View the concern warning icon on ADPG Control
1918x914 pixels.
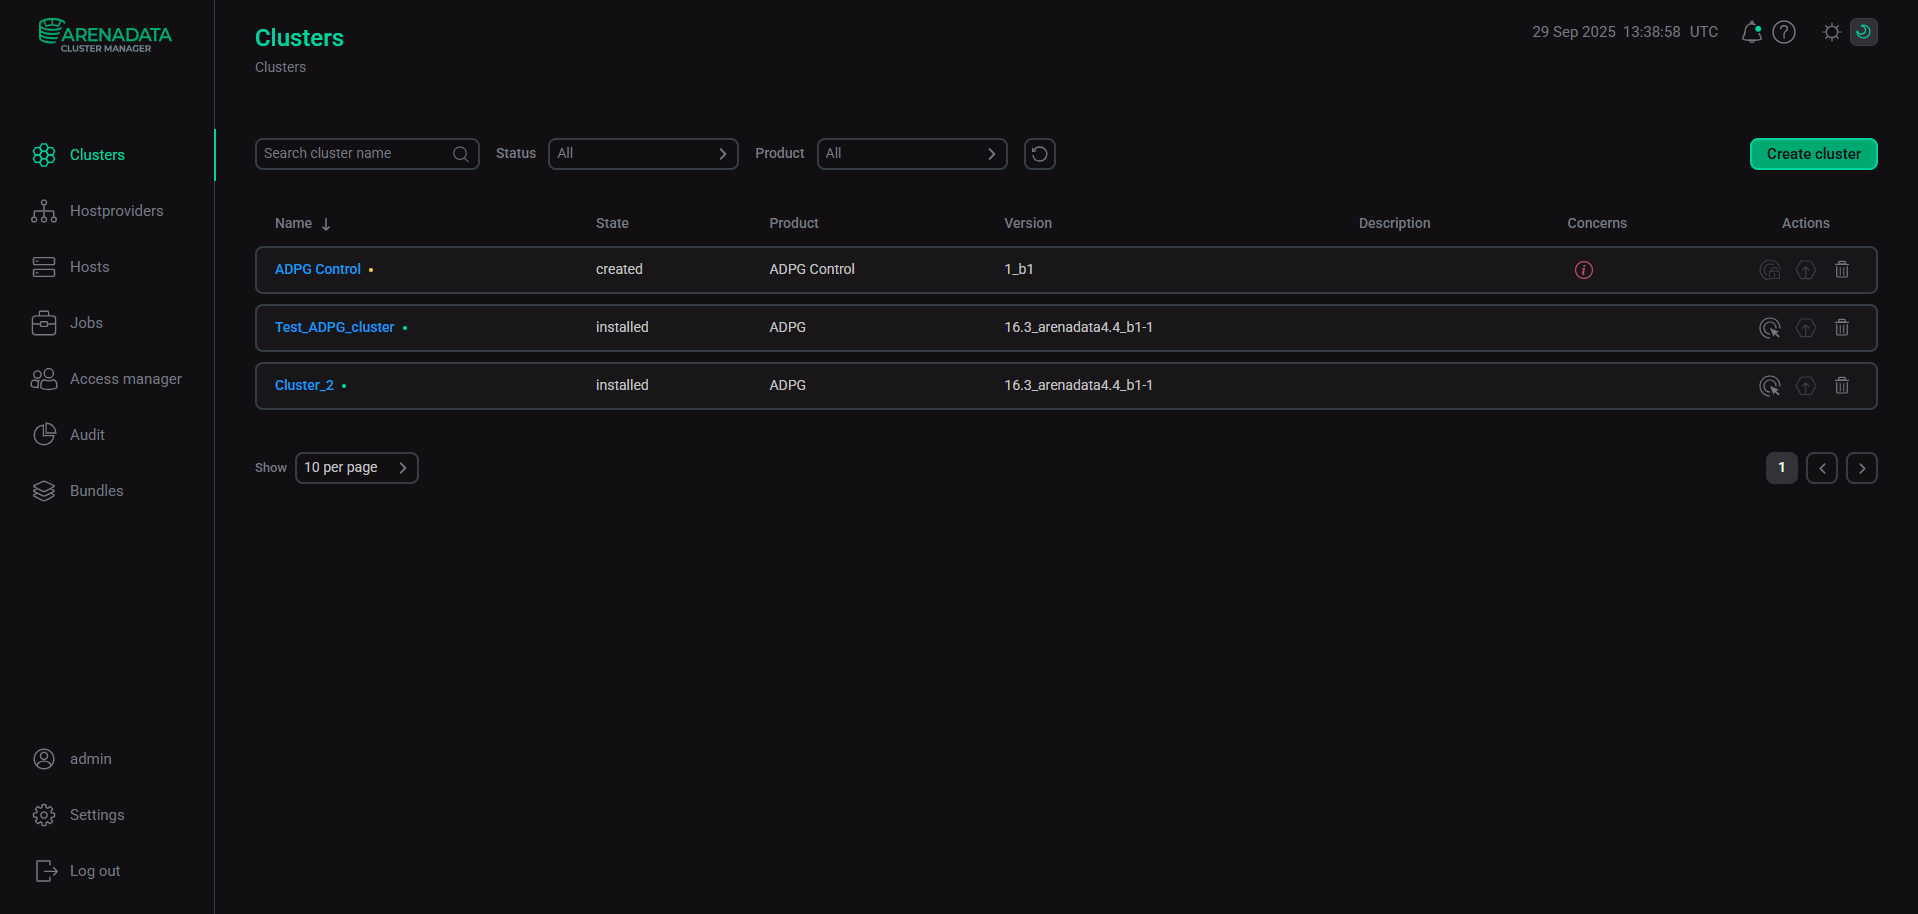click(1583, 269)
